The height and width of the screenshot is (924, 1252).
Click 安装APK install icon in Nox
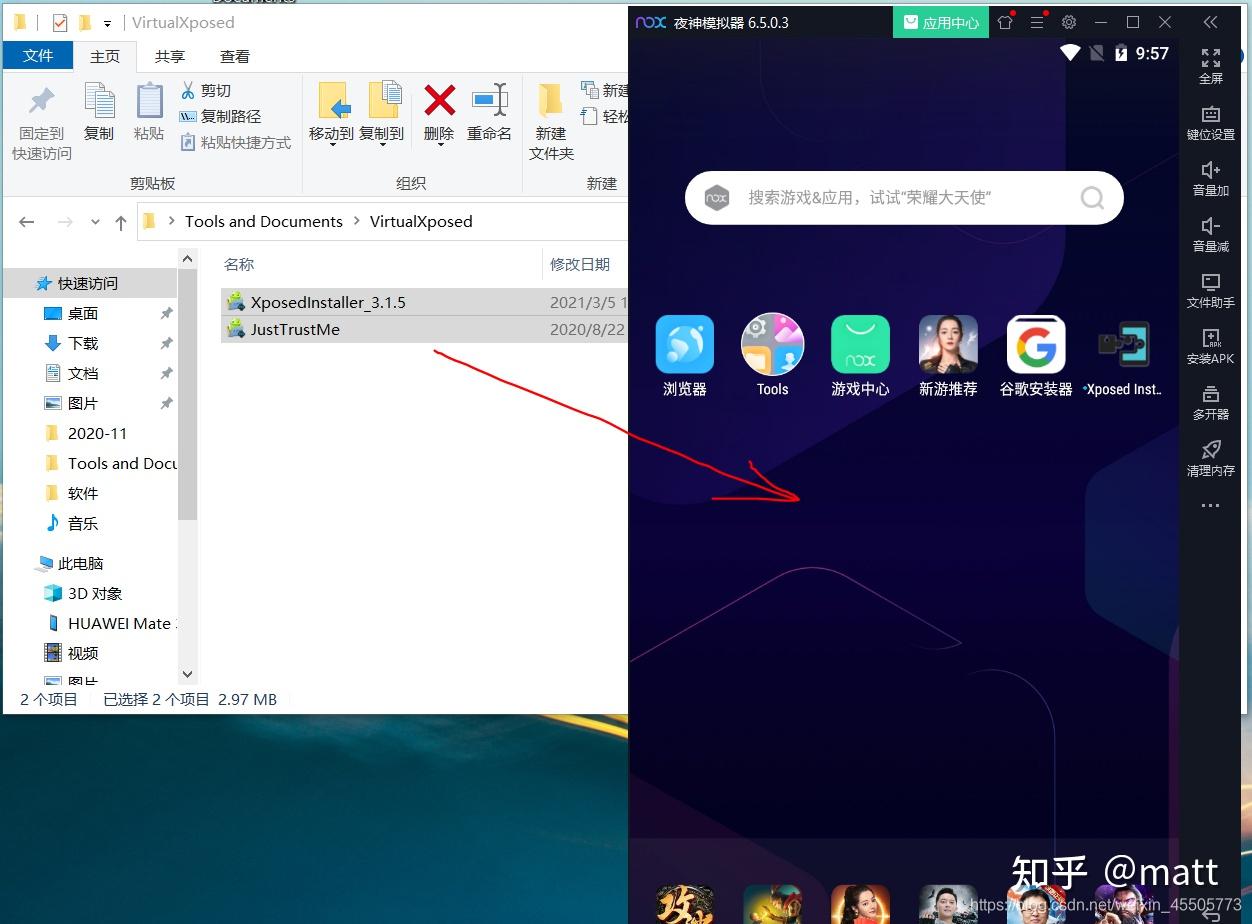[x=1211, y=346]
